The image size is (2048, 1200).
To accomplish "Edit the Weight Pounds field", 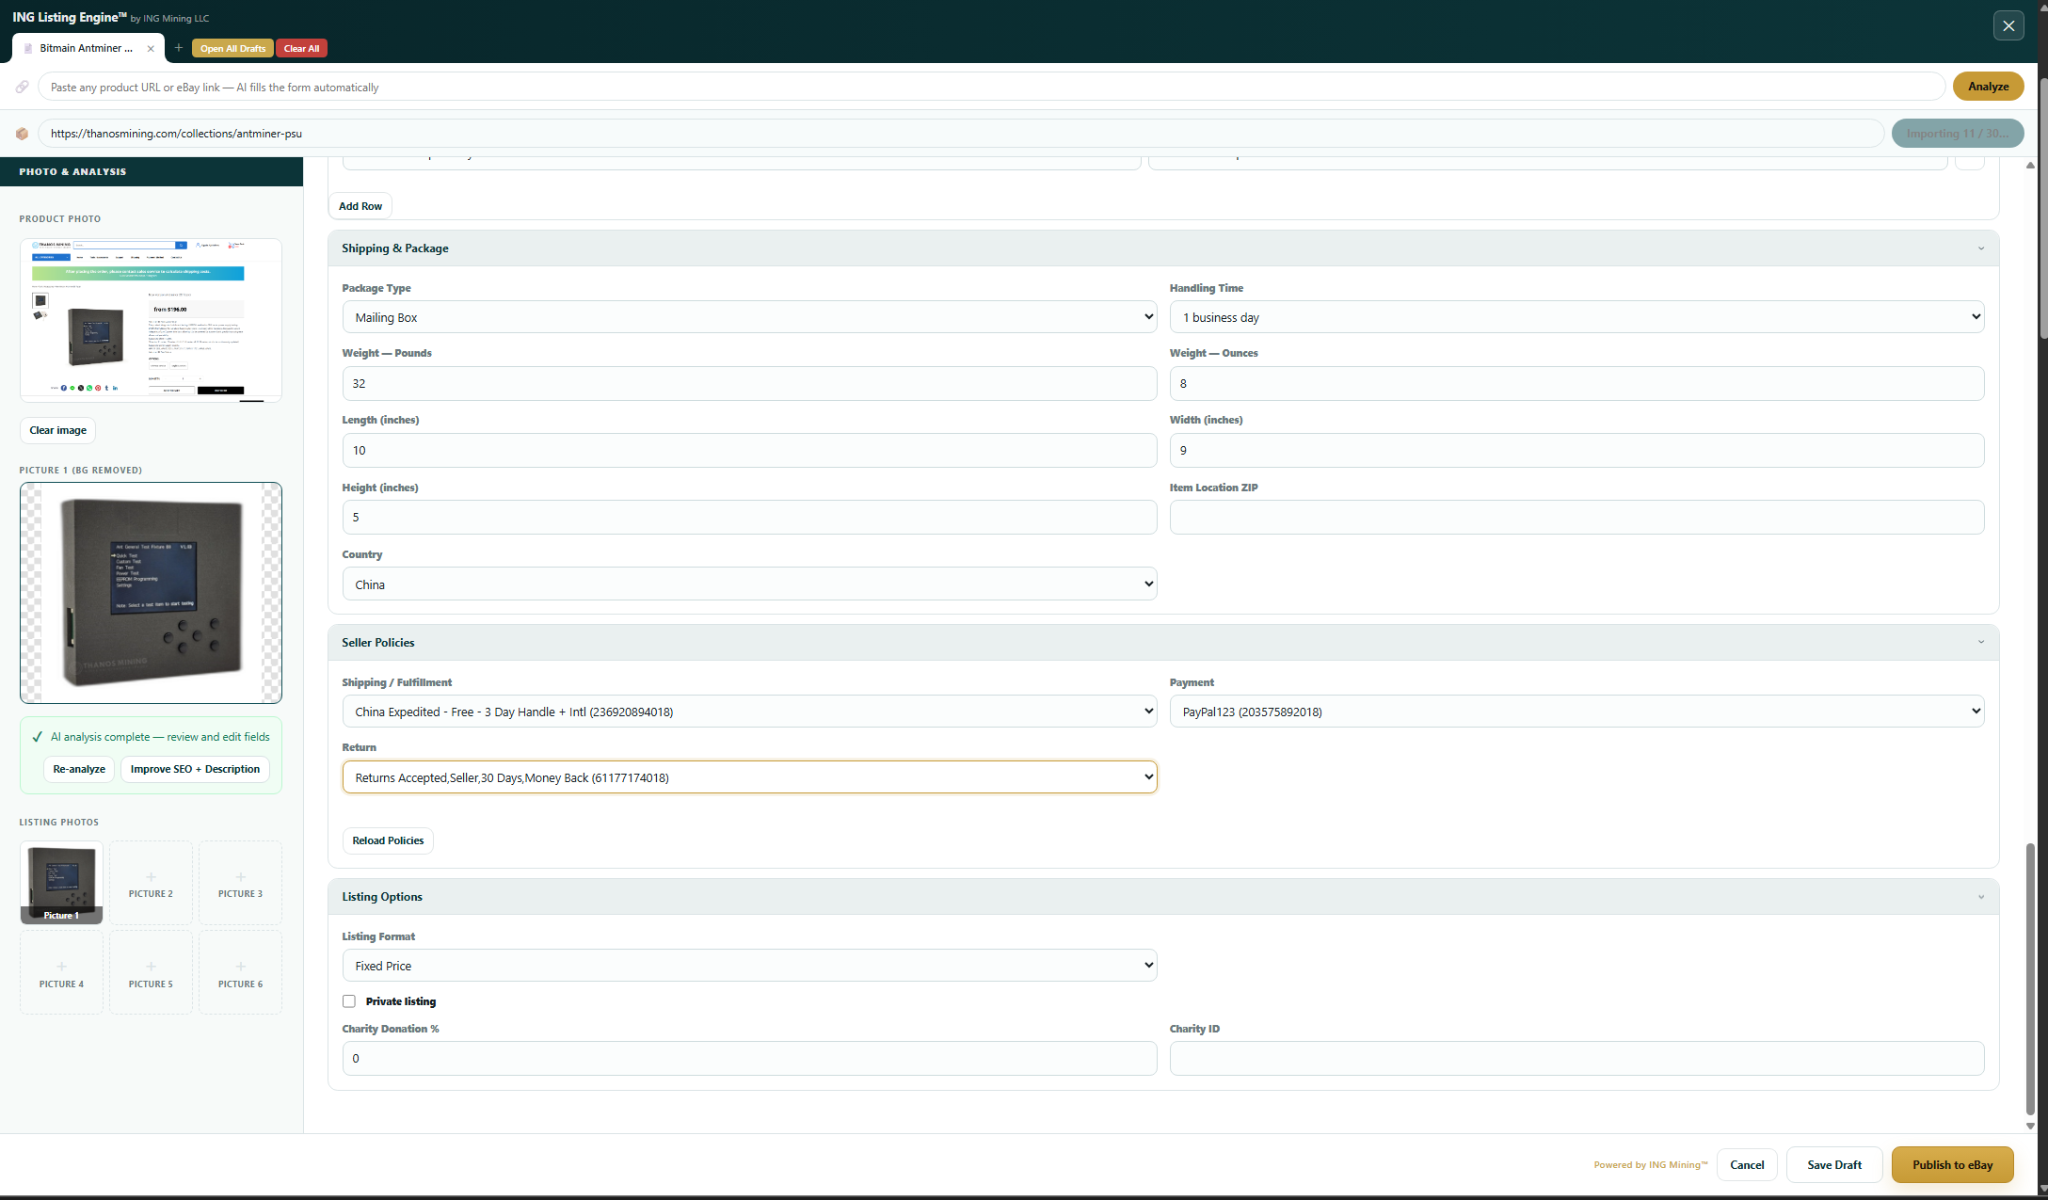I will point(749,383).
